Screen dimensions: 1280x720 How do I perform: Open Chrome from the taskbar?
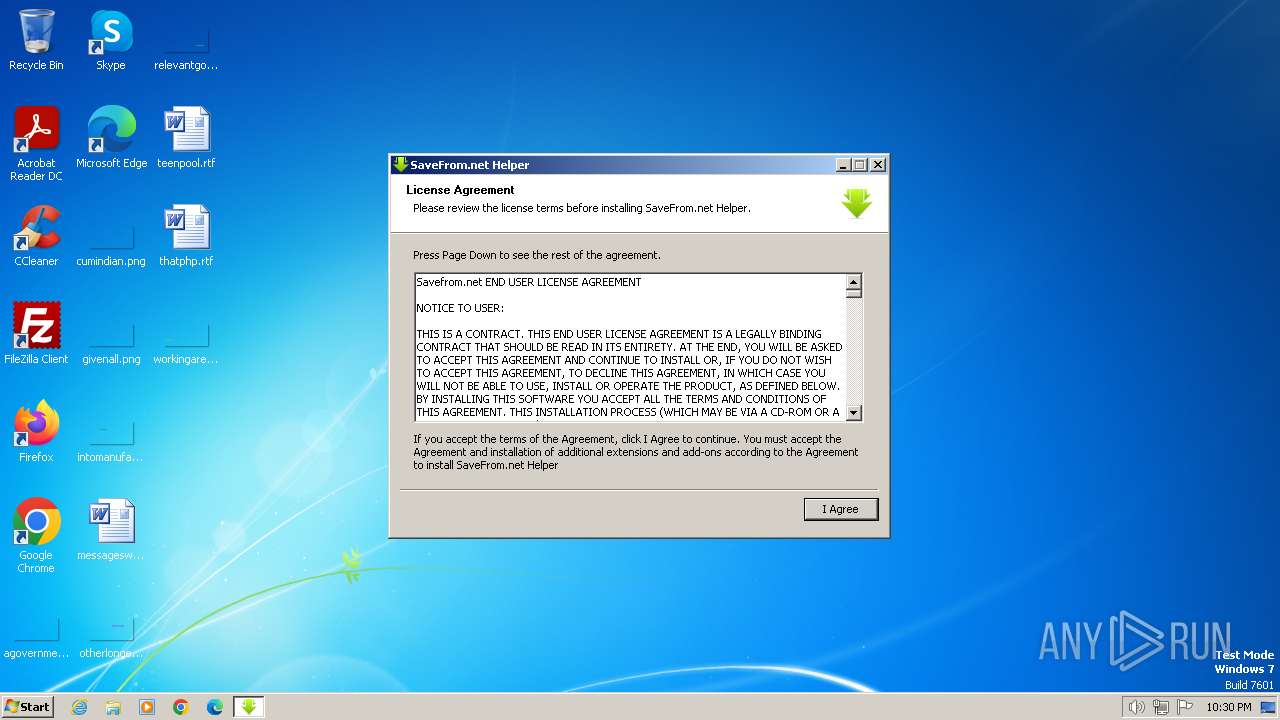tap(181, 707)
